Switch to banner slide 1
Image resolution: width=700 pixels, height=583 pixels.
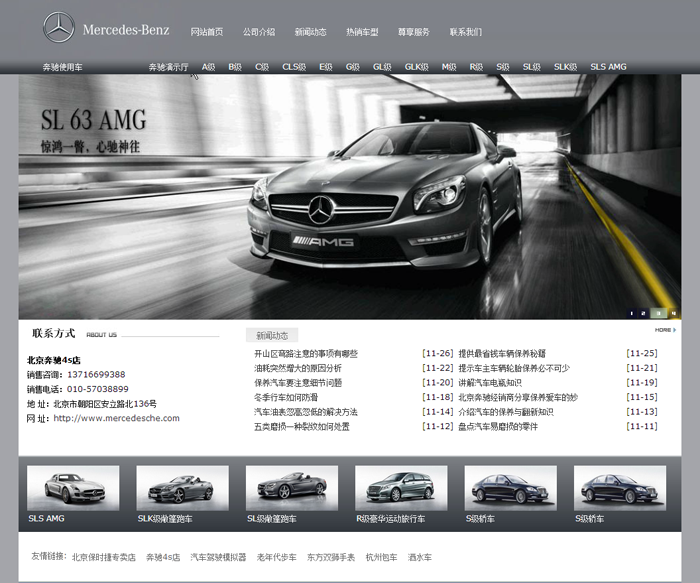632,313
